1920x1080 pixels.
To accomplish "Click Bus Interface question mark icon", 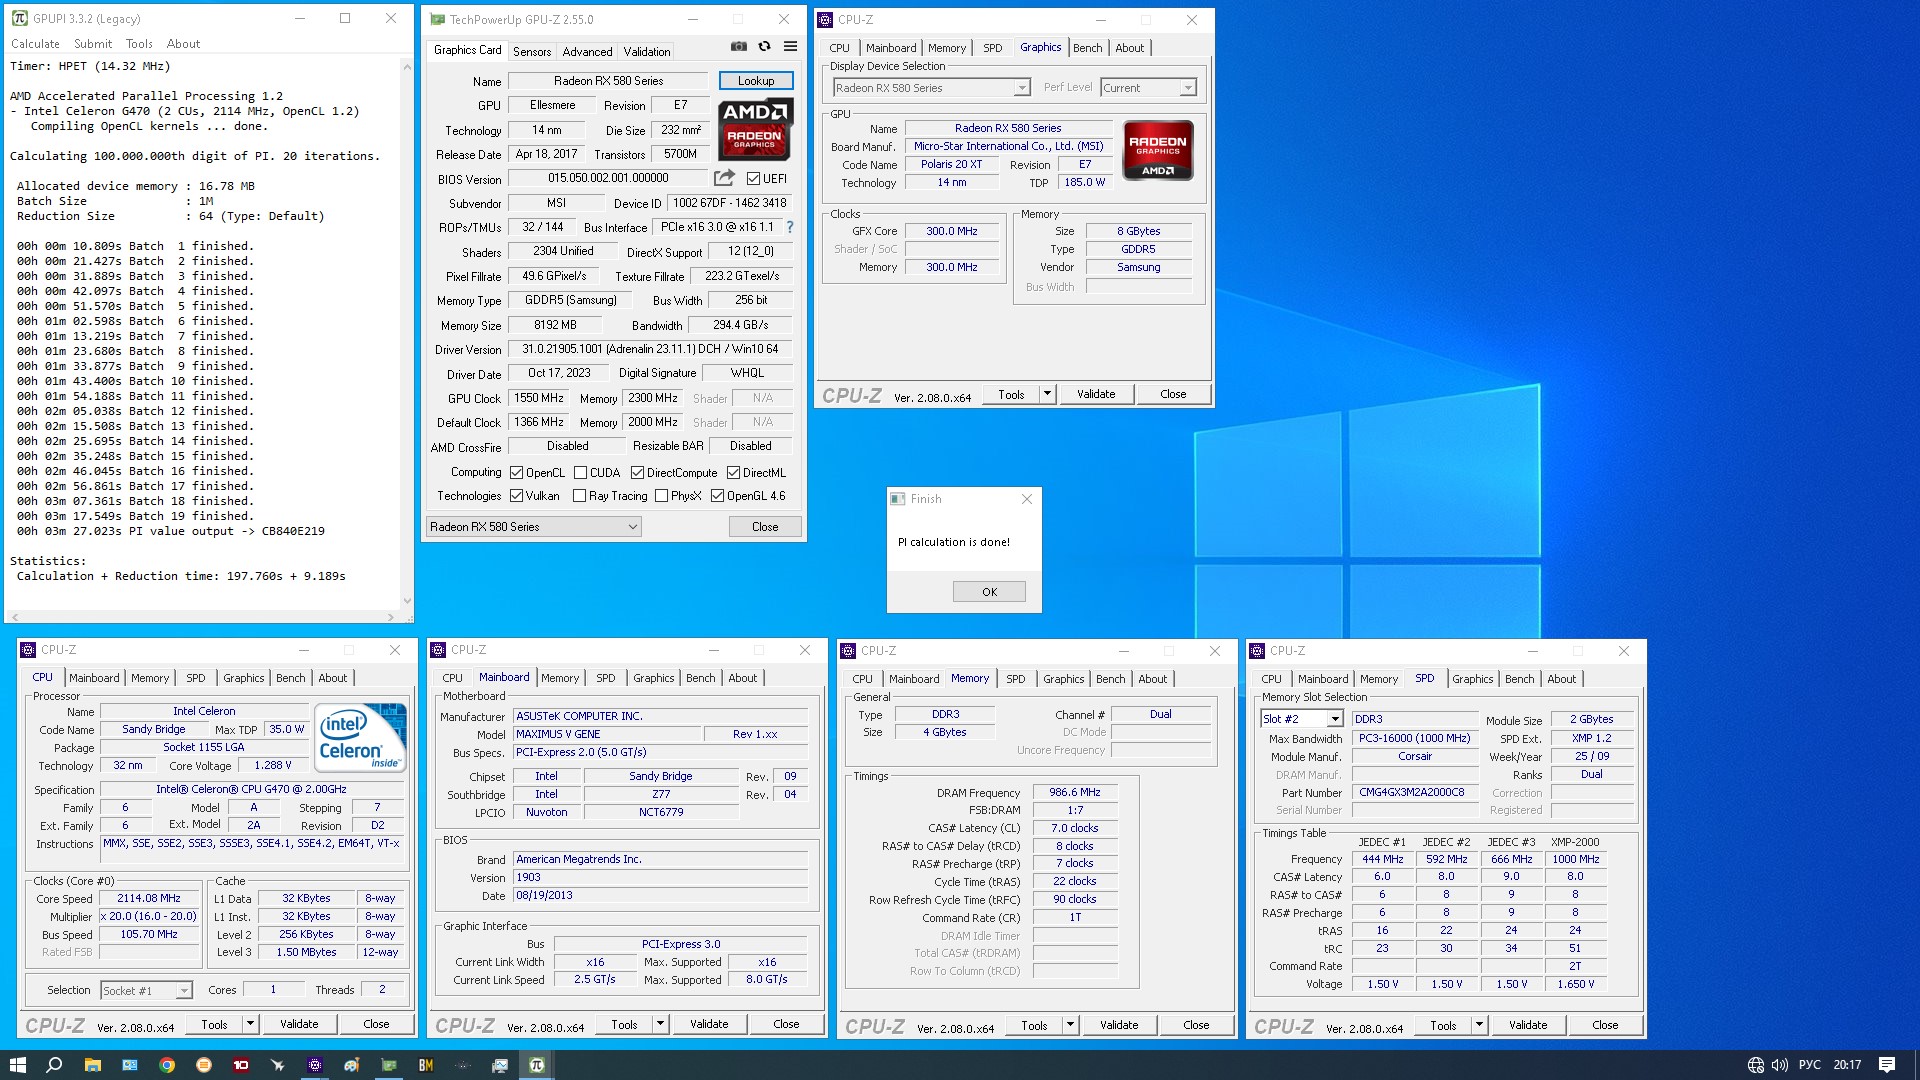I will click(789, 227).
